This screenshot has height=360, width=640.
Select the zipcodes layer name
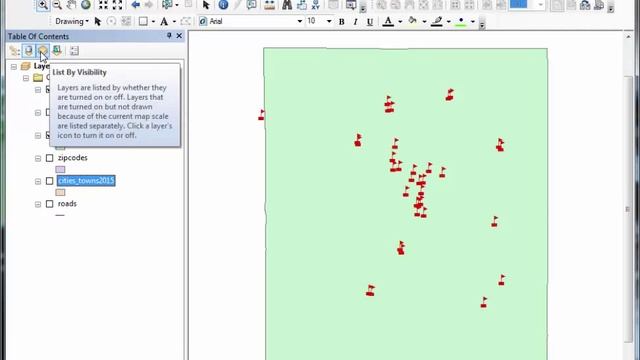click(x=73, y=158)
